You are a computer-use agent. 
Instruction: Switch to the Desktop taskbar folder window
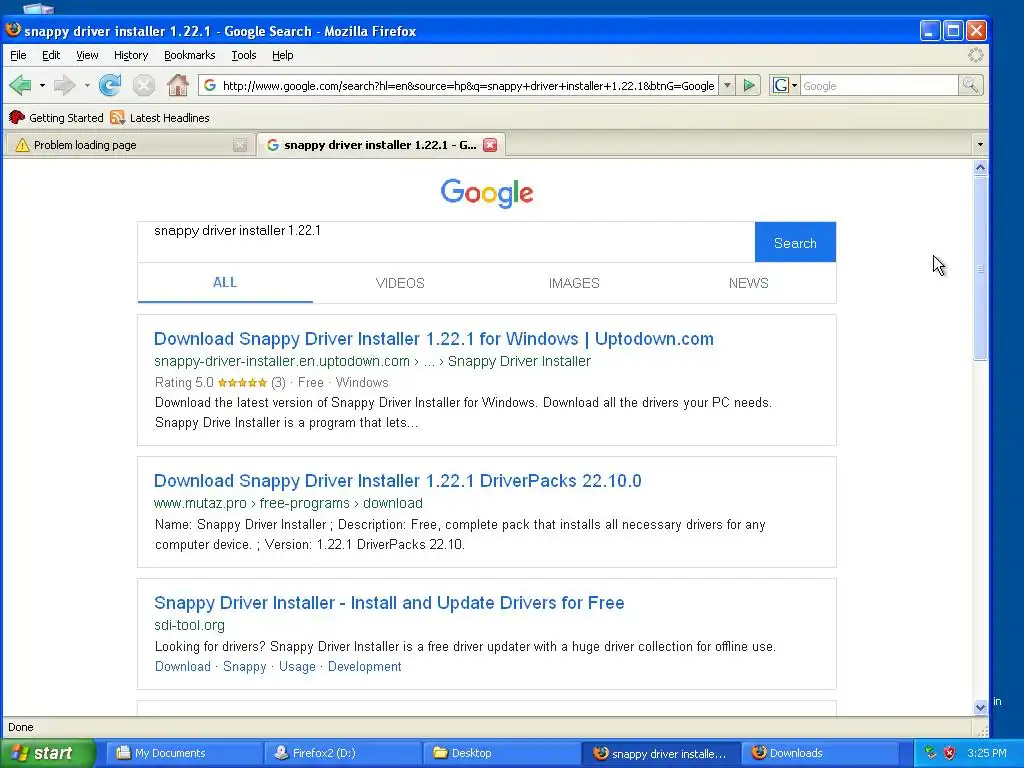(x=502, y=753)
